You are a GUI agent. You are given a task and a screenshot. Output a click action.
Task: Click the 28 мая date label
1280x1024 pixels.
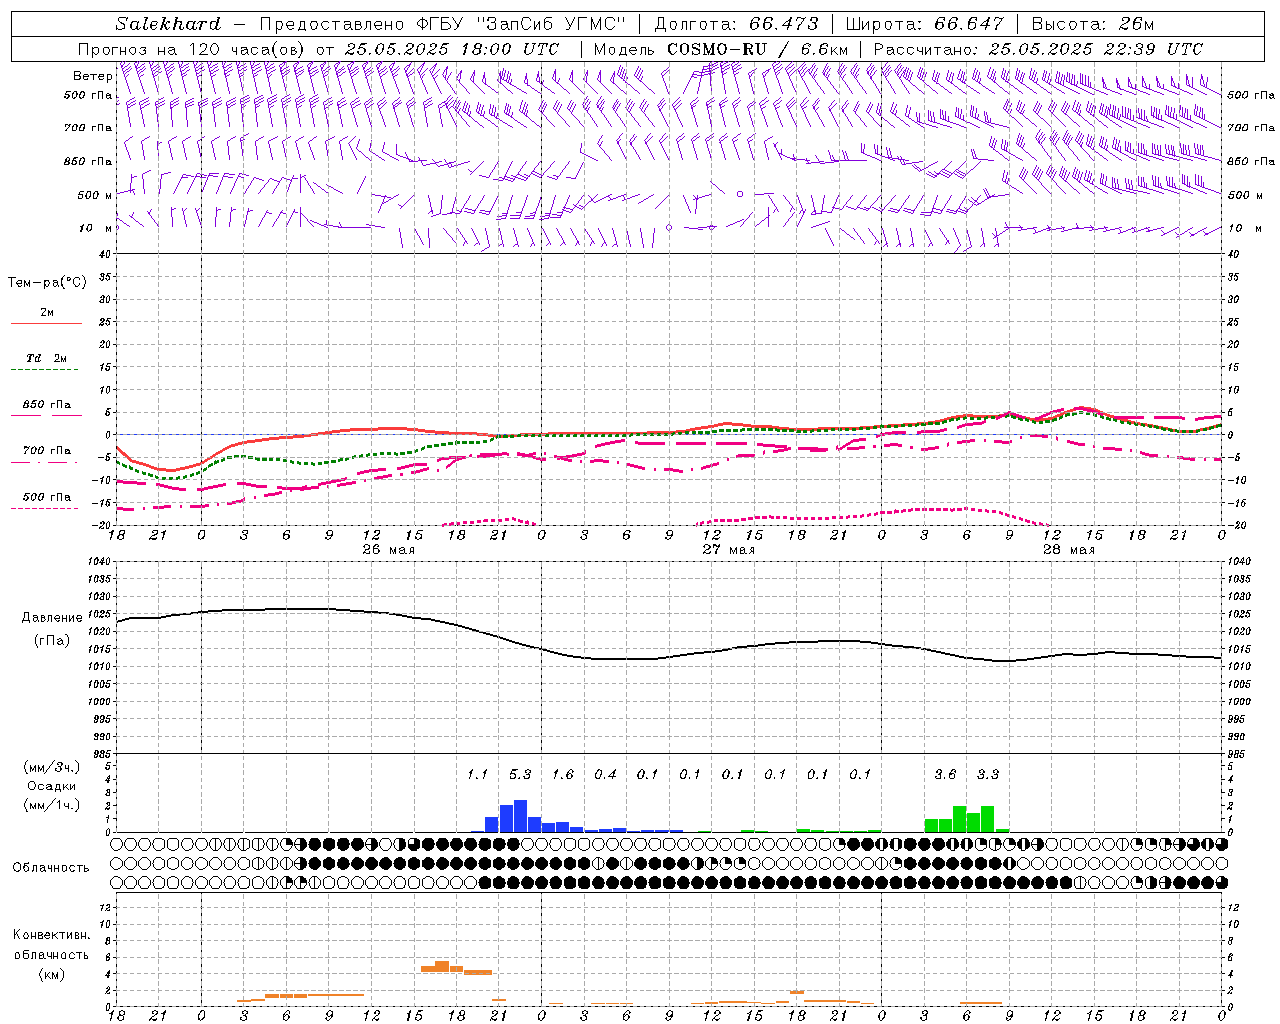(1068, 550)
